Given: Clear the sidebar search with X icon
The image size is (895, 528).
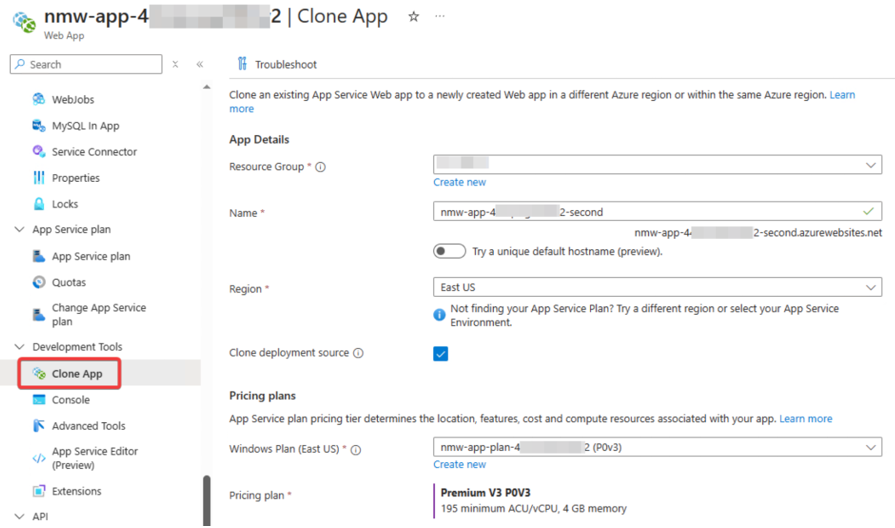Looking at the screenshot, I should click(175, 65).
